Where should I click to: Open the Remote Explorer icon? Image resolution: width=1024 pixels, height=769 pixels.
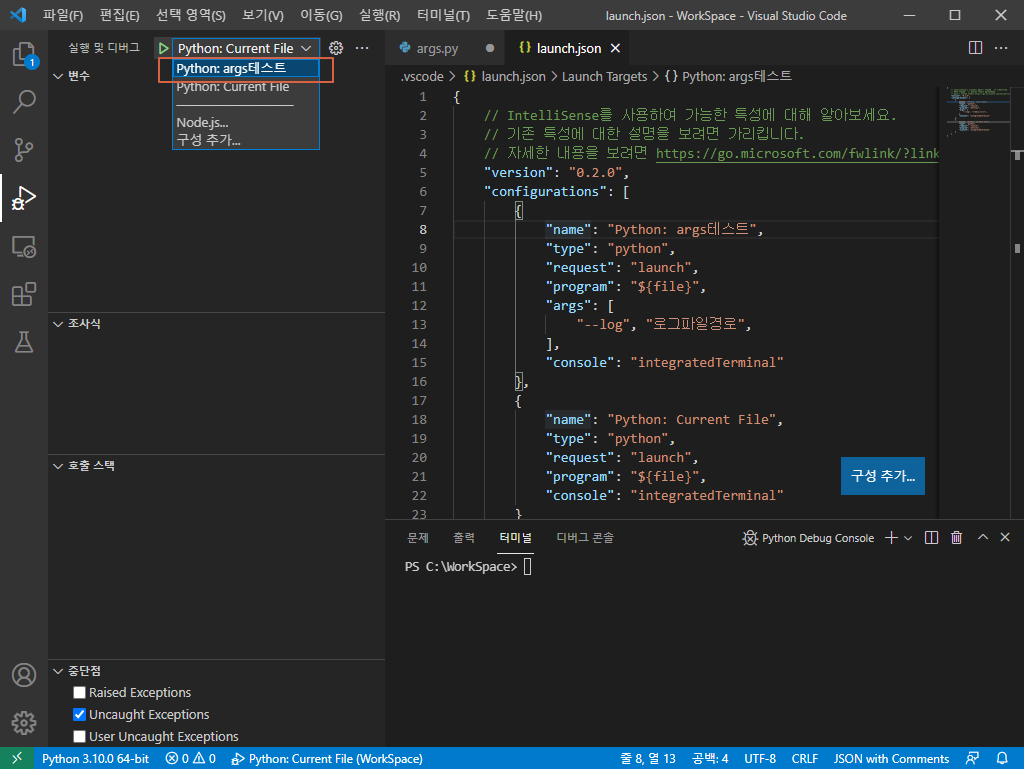(24, 247)
